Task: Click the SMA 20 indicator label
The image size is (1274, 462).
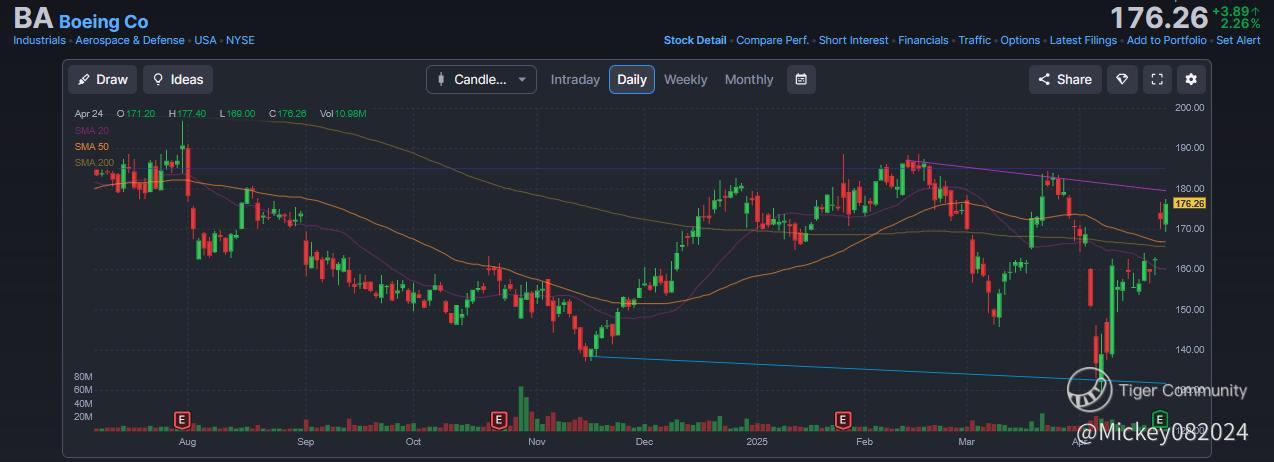Action: [x=91, y=131]
